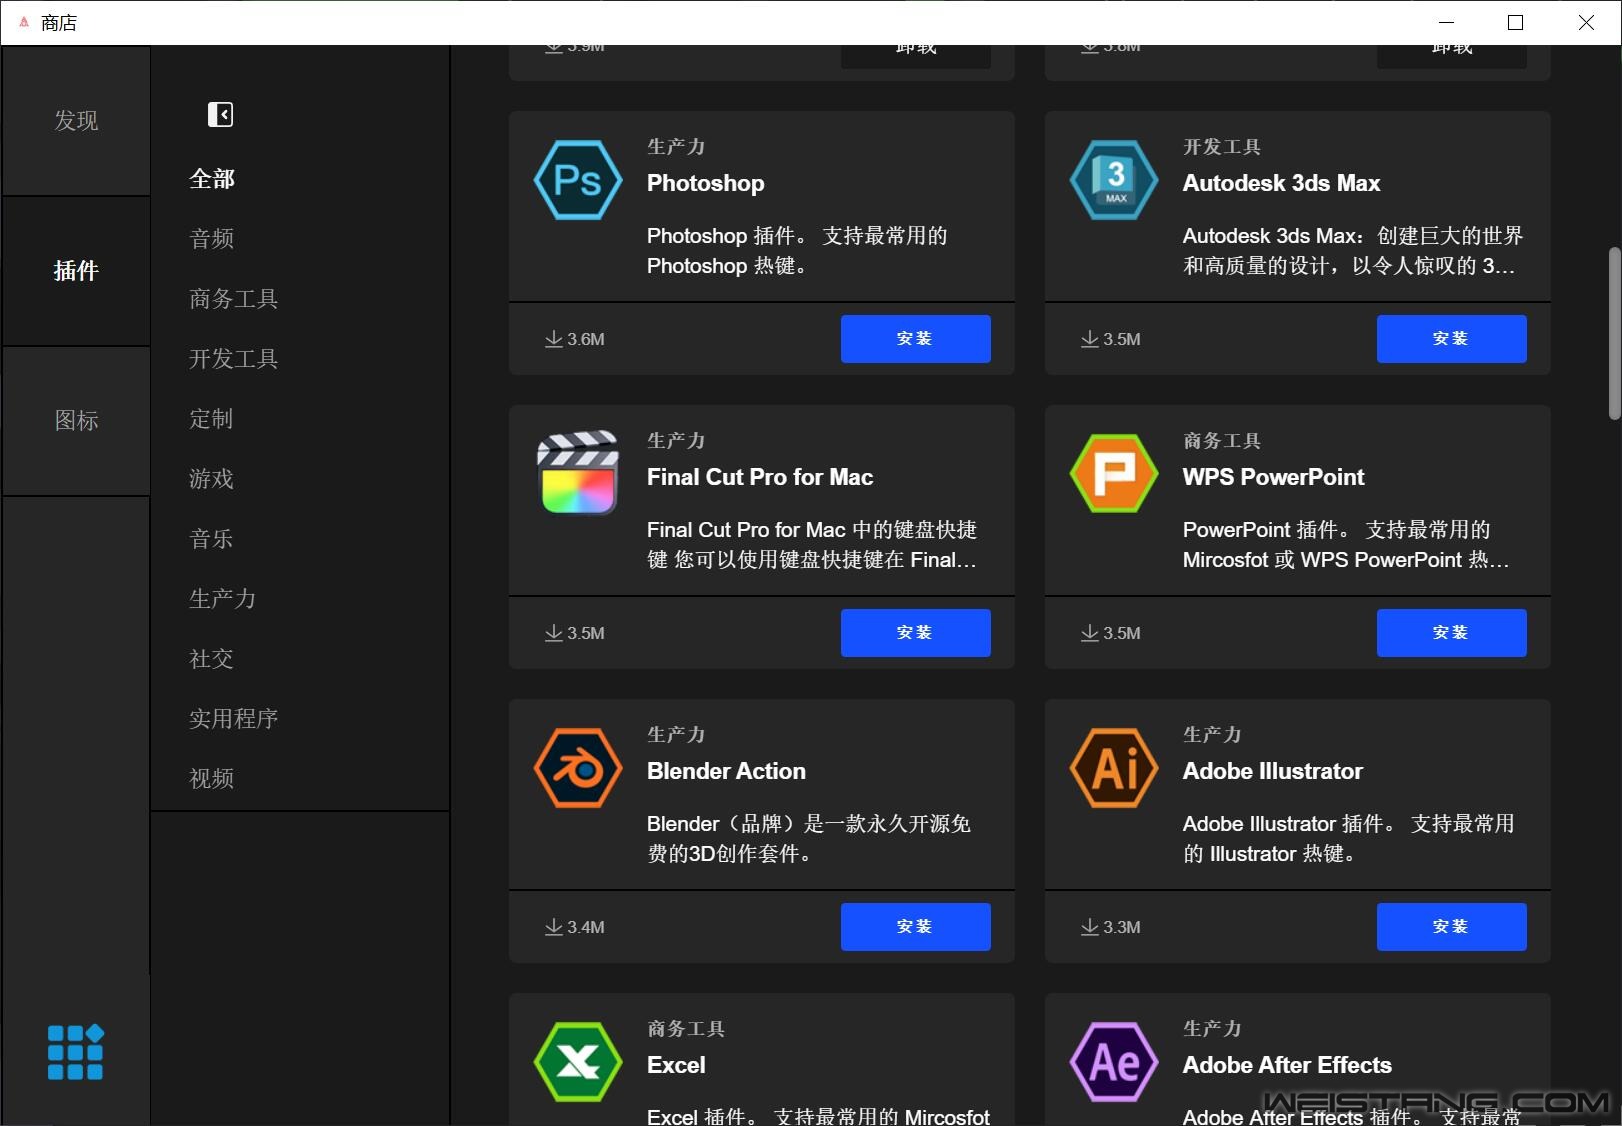The width and height of the screenshot is (1622, 1126).
Task: Click the Adobe Illustrator Ai icon
Action: (1114, 768)
